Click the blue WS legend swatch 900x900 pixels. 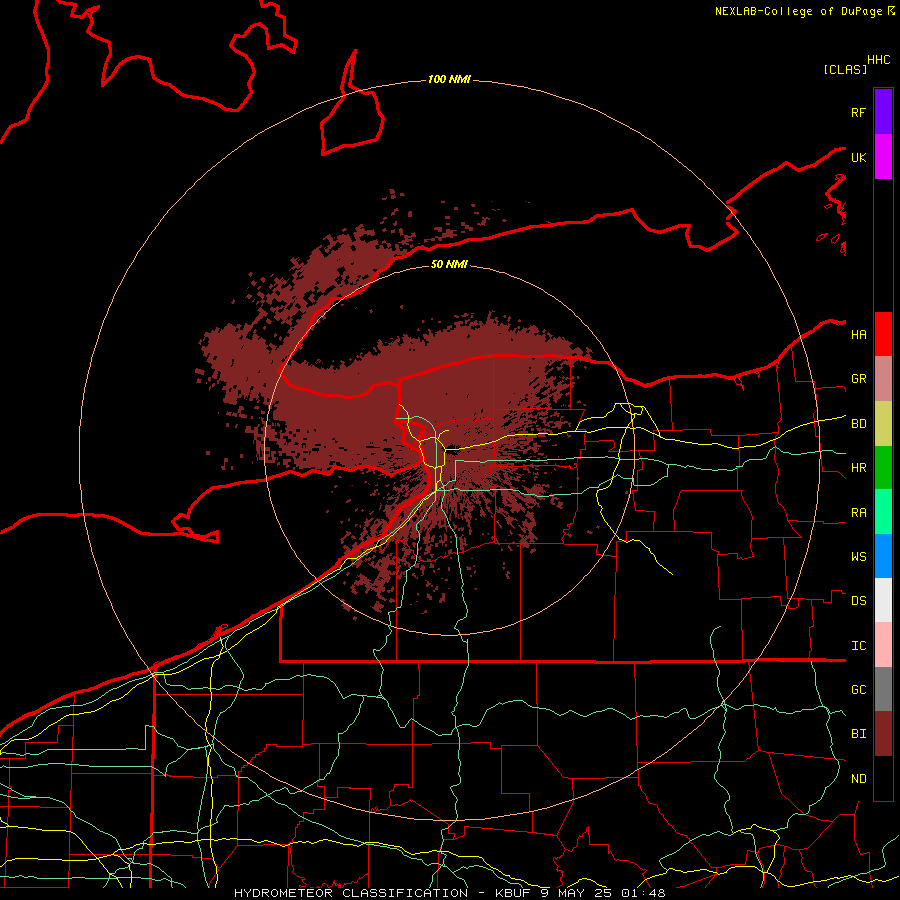coord(883,556)
